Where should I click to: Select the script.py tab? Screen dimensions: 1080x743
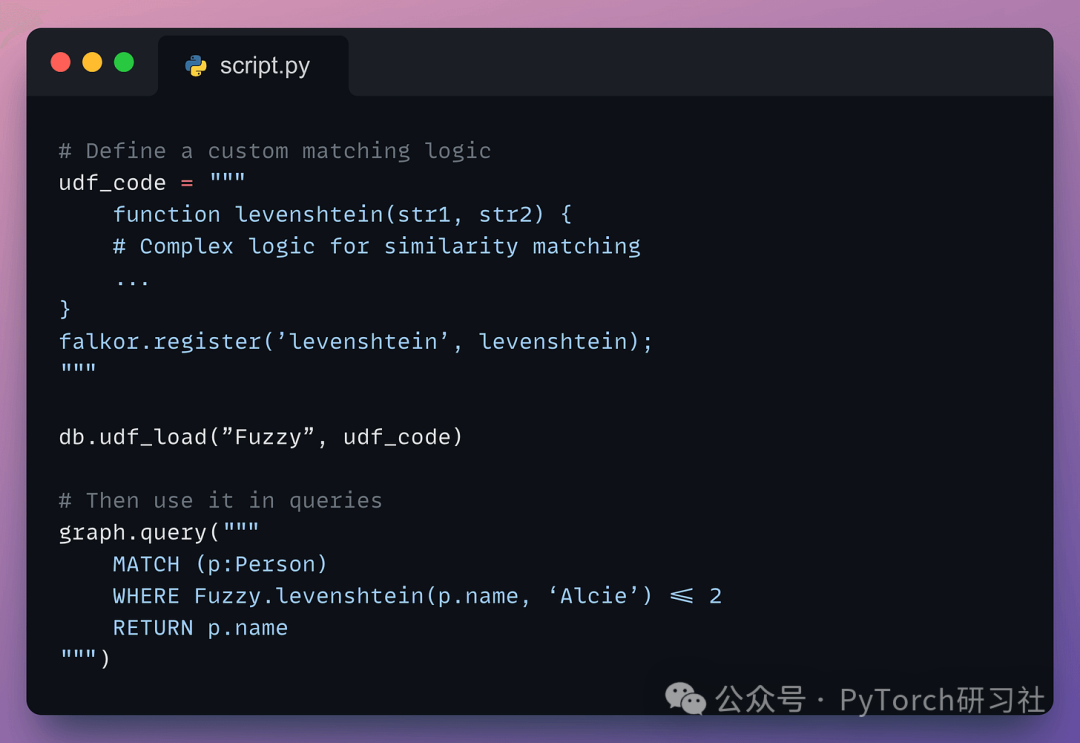[x=253, y=66]
